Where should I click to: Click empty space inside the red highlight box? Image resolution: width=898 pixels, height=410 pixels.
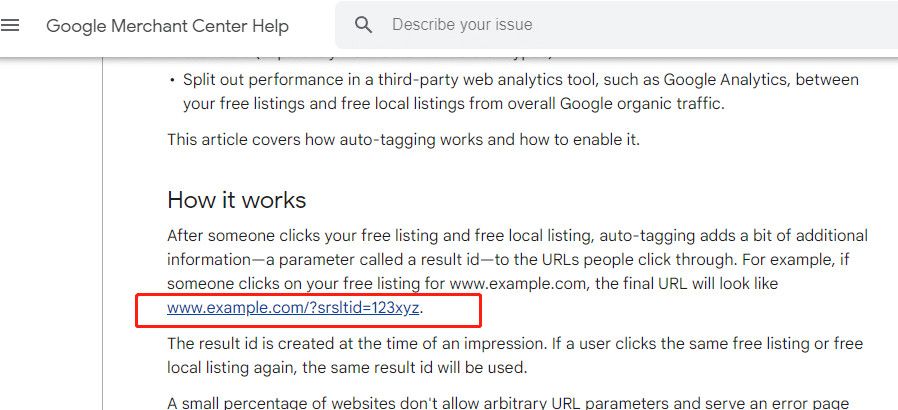click(x=452, y=309)
